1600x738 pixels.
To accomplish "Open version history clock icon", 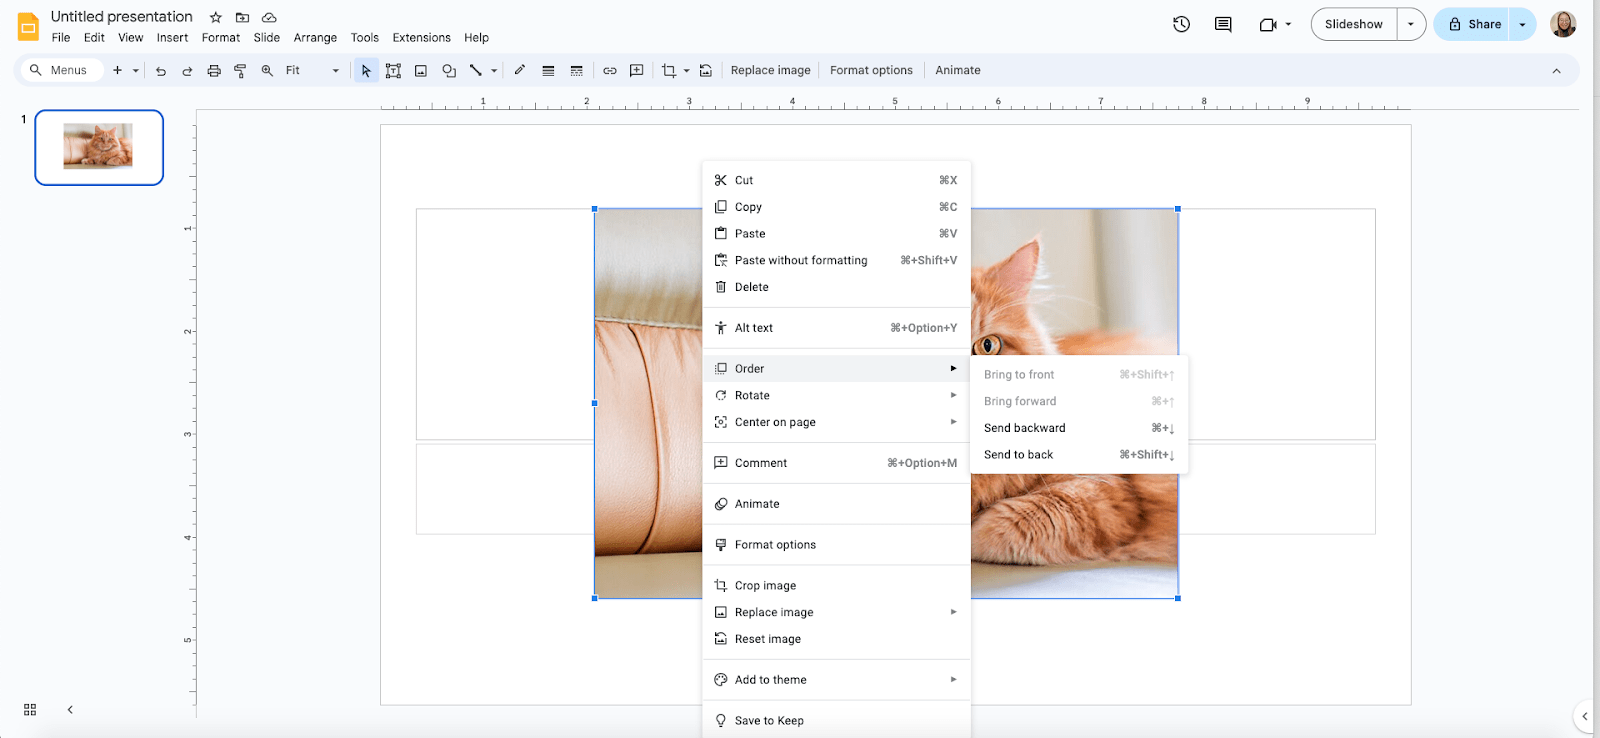I will [x=1181, y=24].
